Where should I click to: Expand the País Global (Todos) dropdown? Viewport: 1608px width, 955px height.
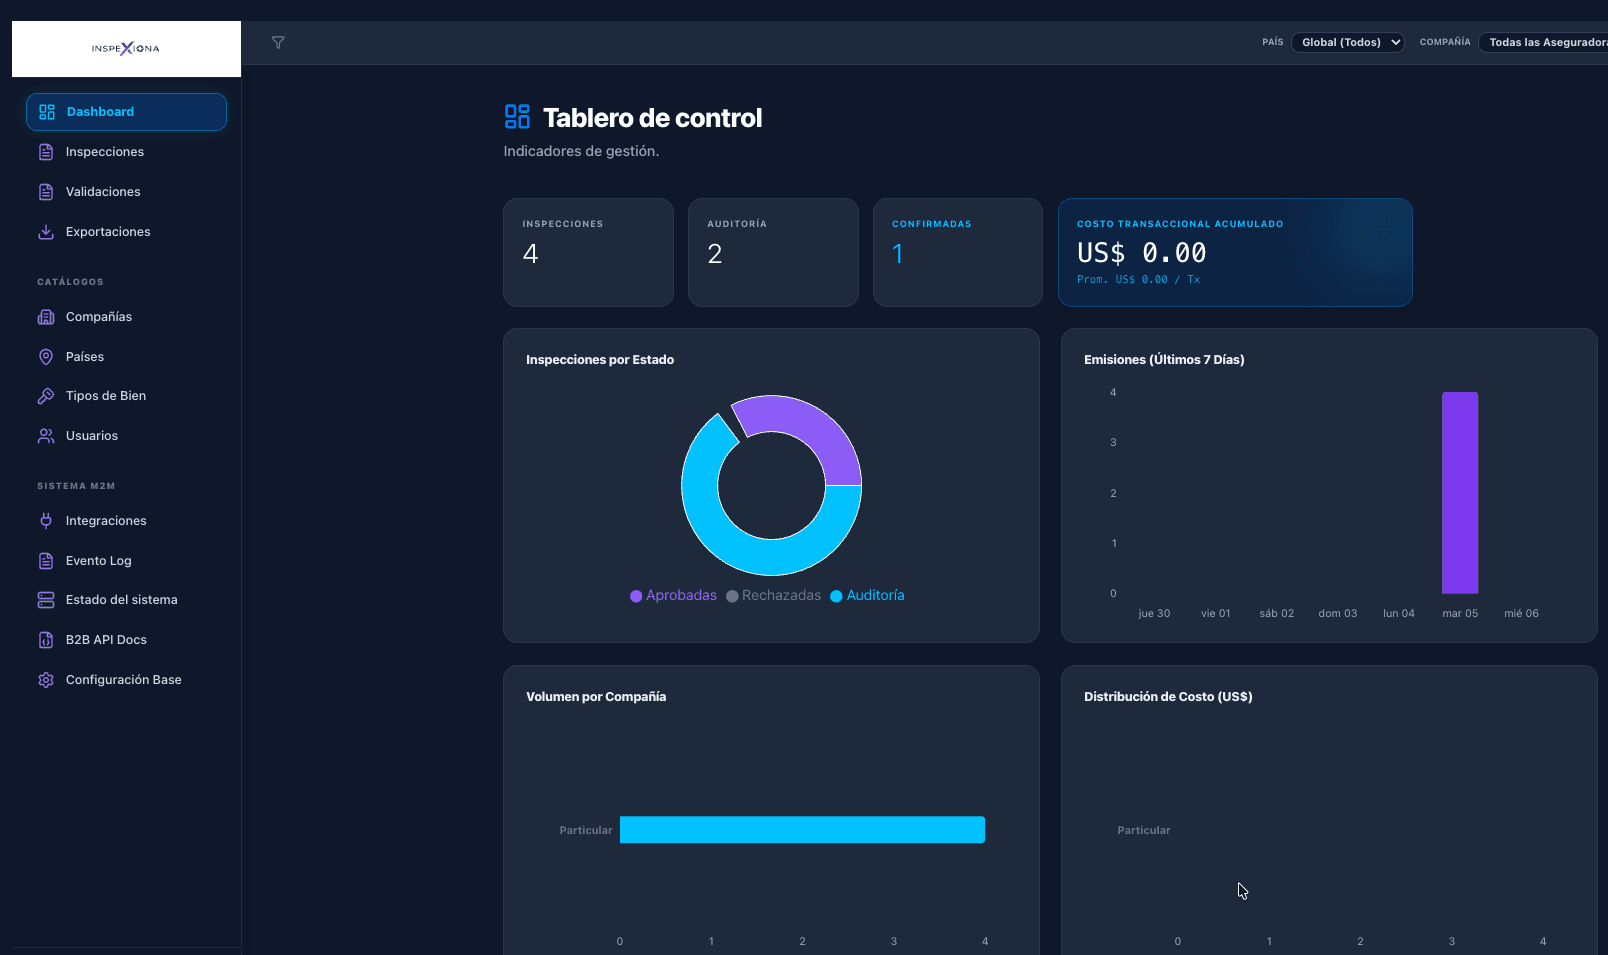[x=1347, y=42]
